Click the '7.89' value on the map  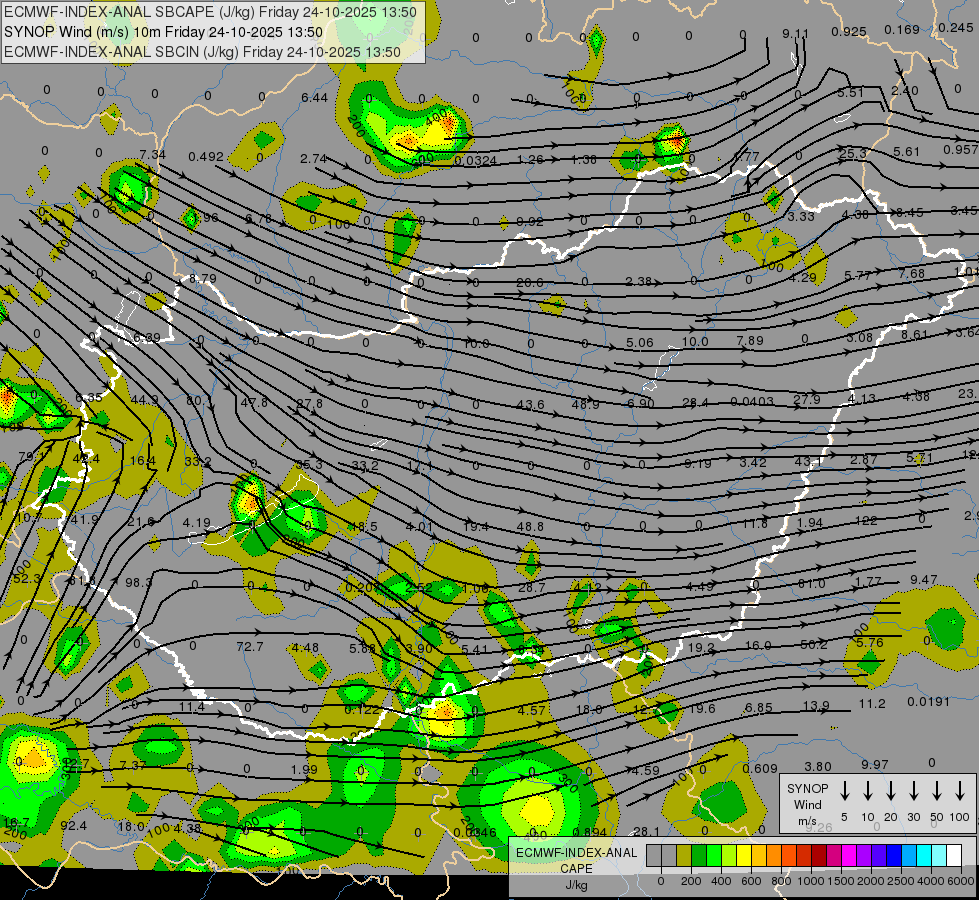coord(750,340)
